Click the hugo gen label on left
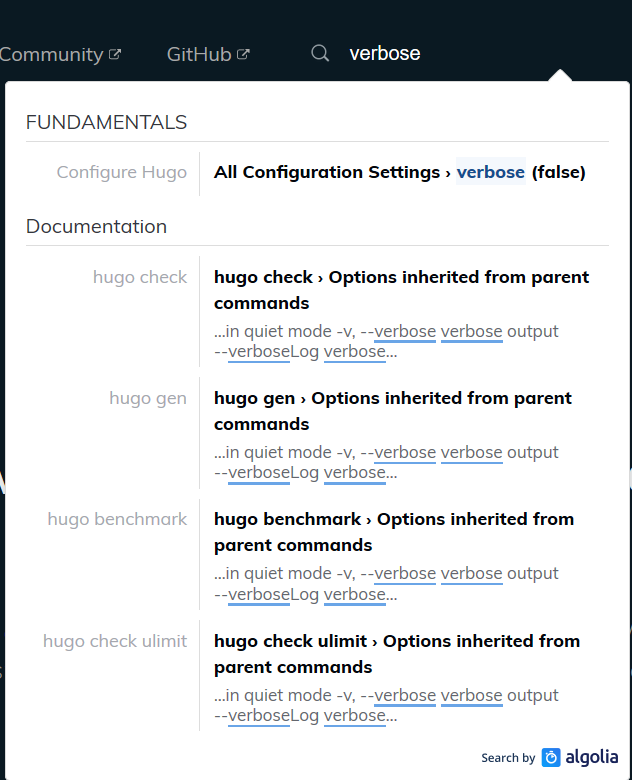632x780 pixels. 148,398
